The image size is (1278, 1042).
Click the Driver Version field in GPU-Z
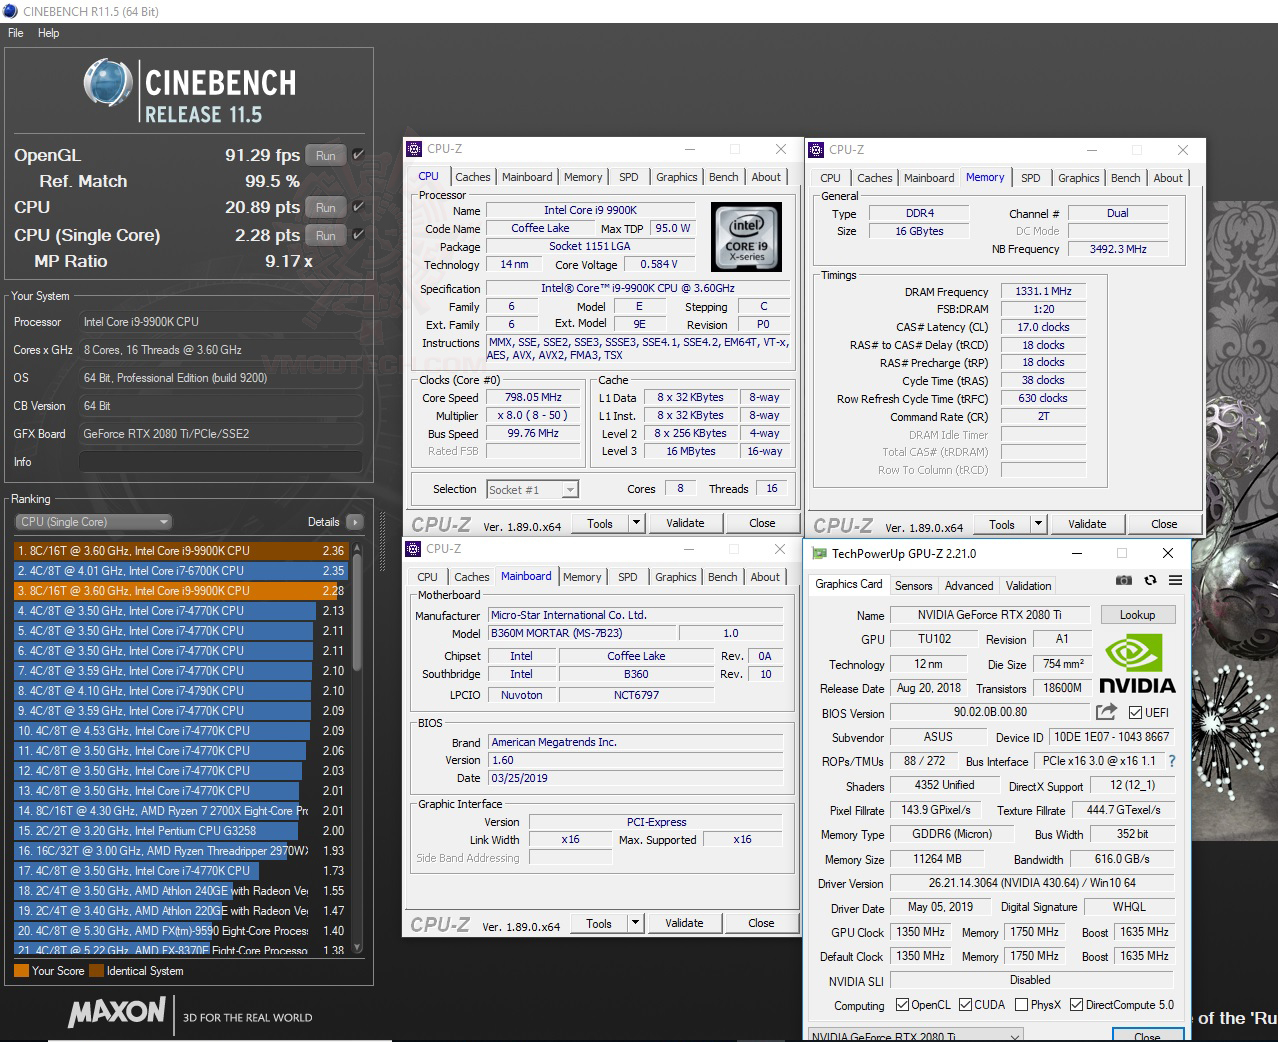coord(1032,883)
